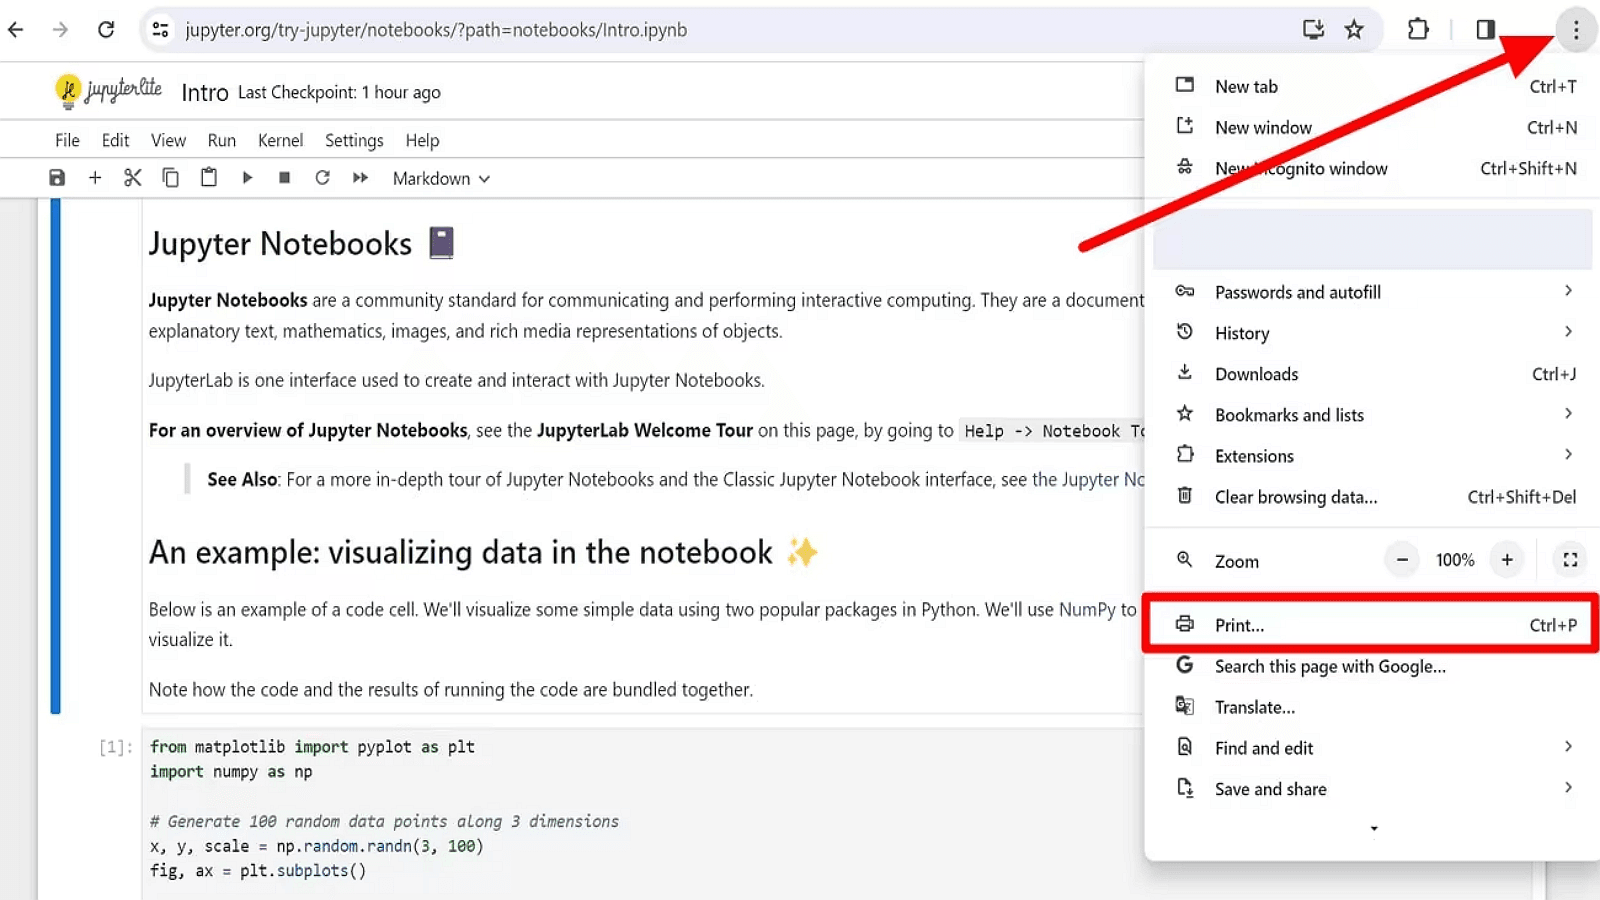Open Downloads from Chrome menu

1372,374
